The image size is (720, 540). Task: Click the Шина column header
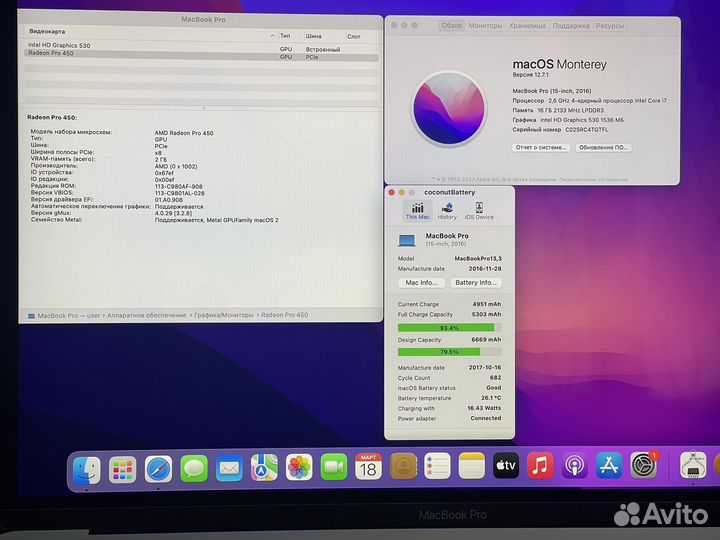point(314,36)
